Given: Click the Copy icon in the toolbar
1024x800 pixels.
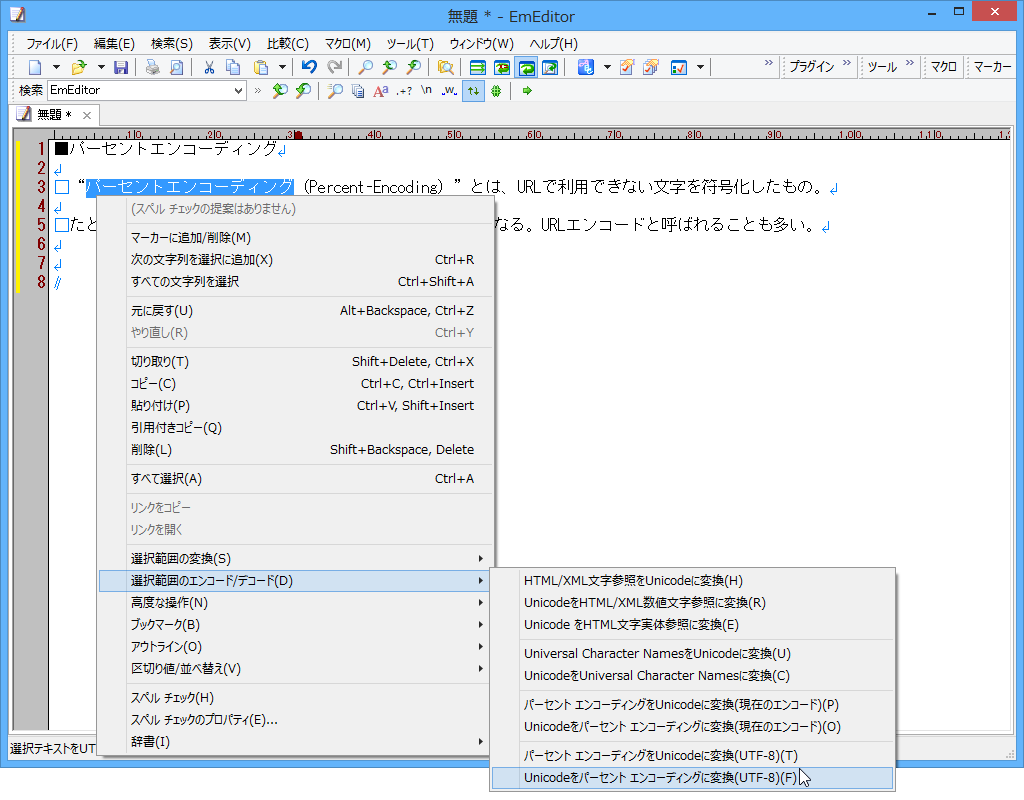Looking at the screenshot, I should pos(234,67).
